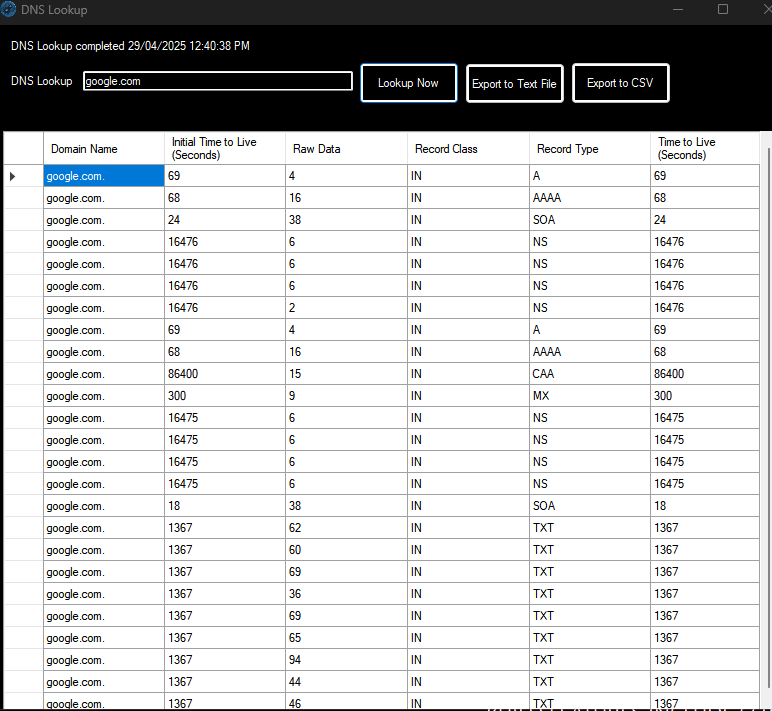The image size is (772, 711).
Task: Sort by Domain Name column header
Action: [x=104, y=148]
